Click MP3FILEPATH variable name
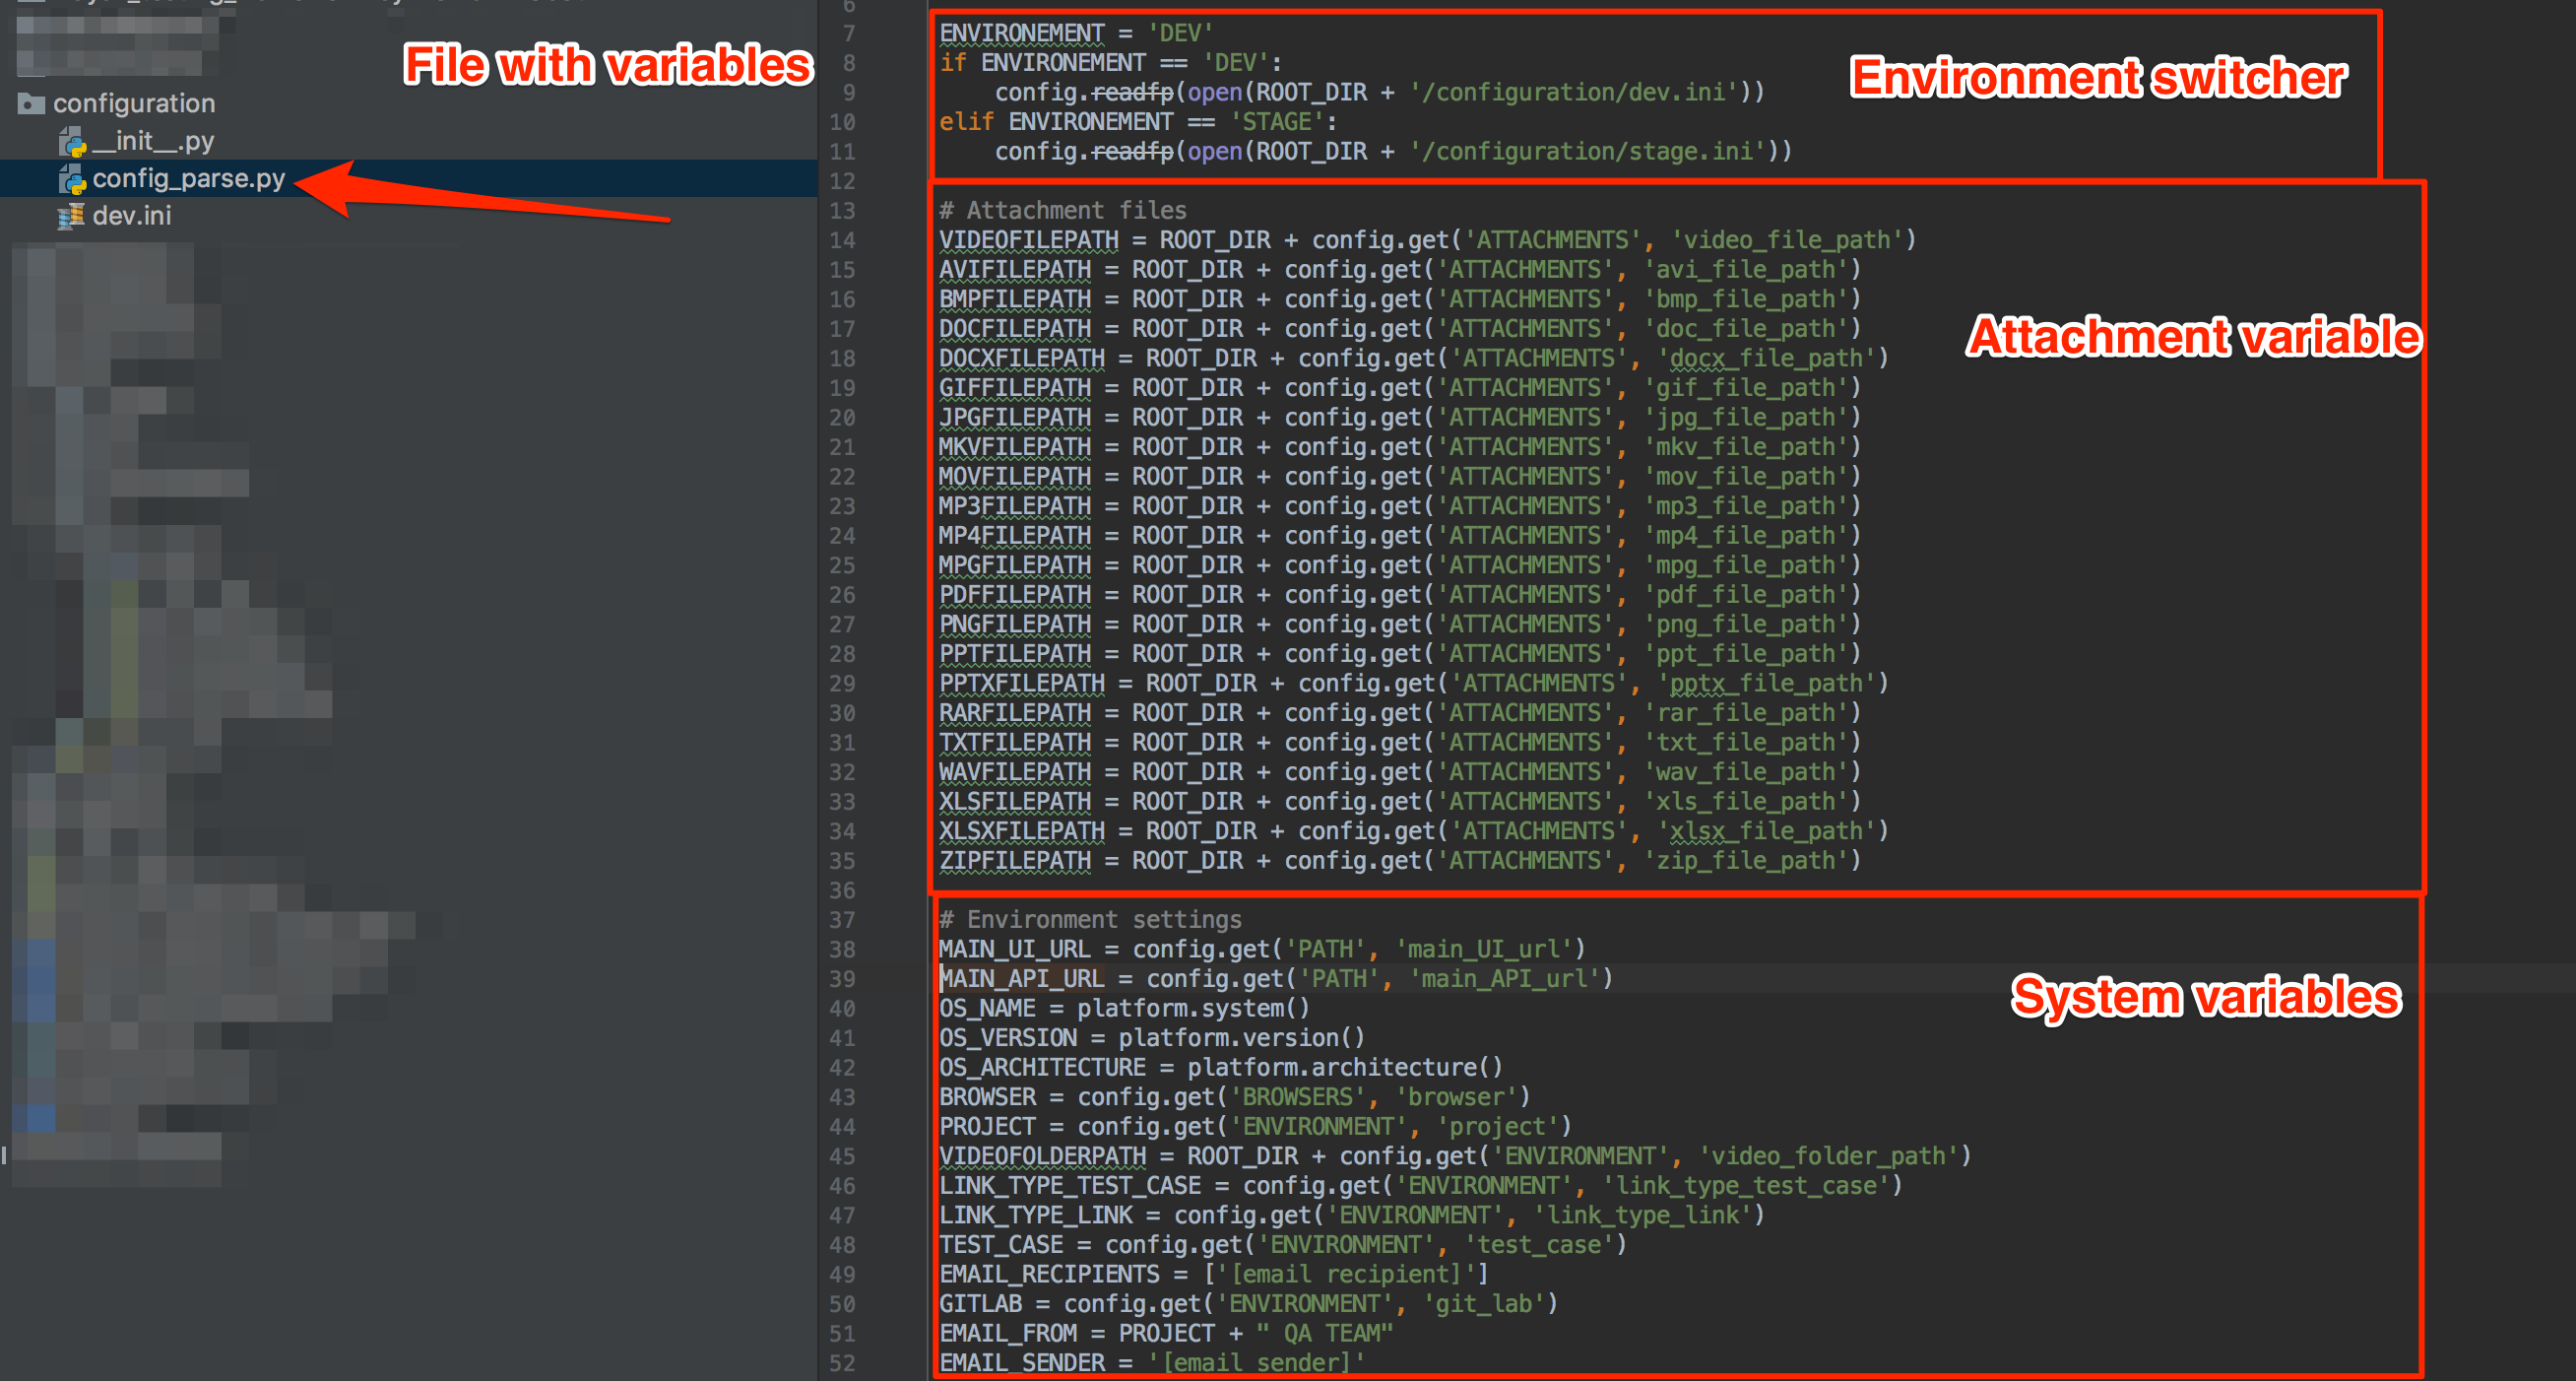 pos(1015,506)
